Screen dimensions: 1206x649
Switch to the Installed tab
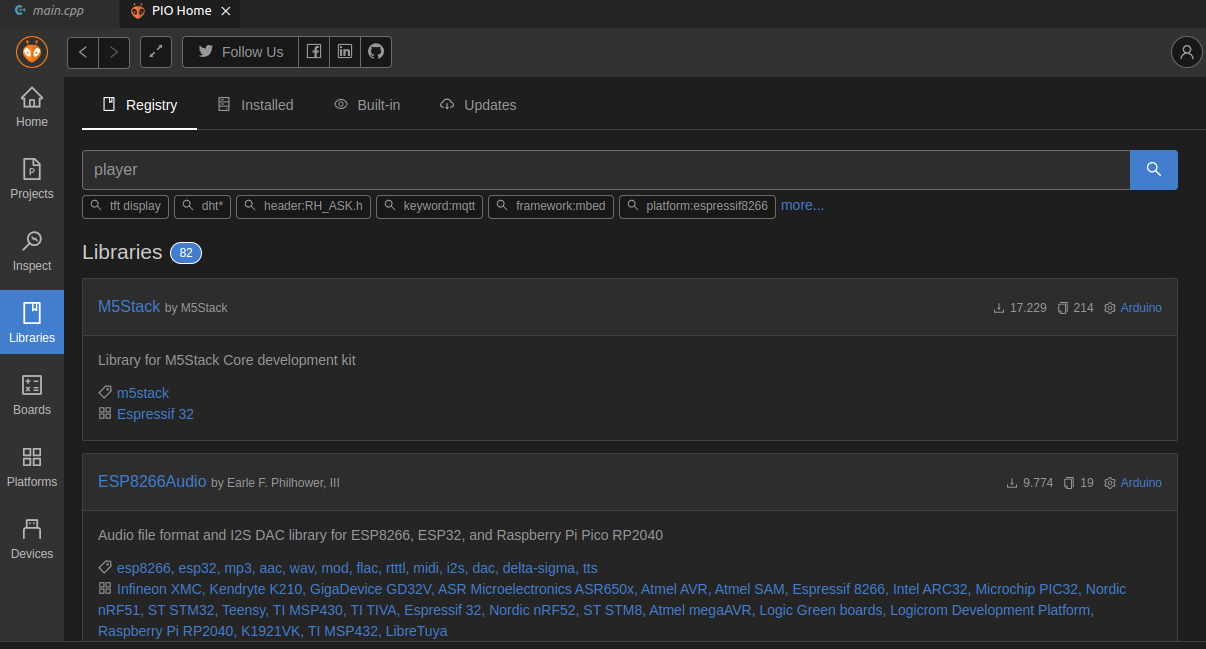[256, 105]
